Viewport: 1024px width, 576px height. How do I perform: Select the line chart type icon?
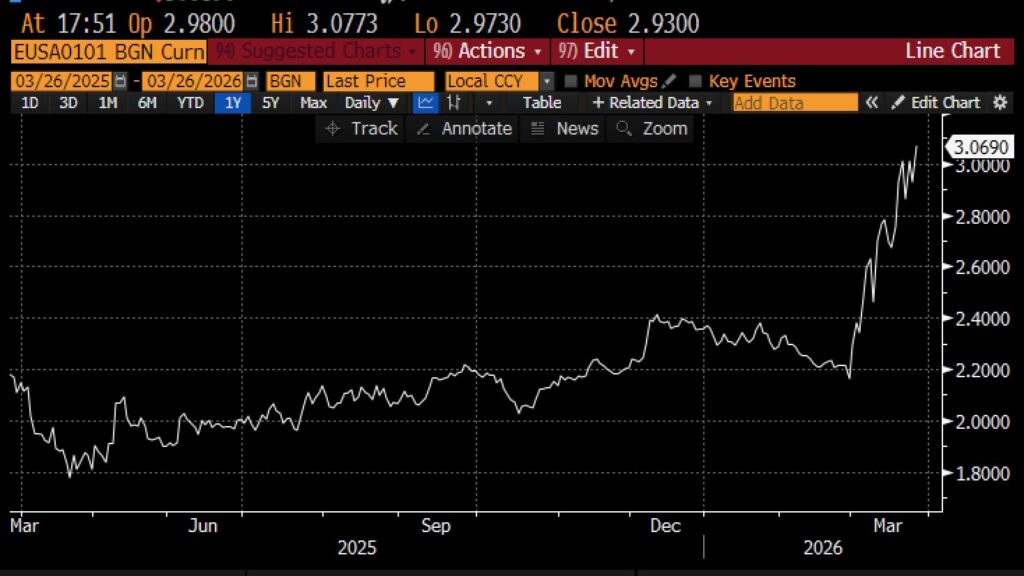pyautogui.click(x=426, y=103)
